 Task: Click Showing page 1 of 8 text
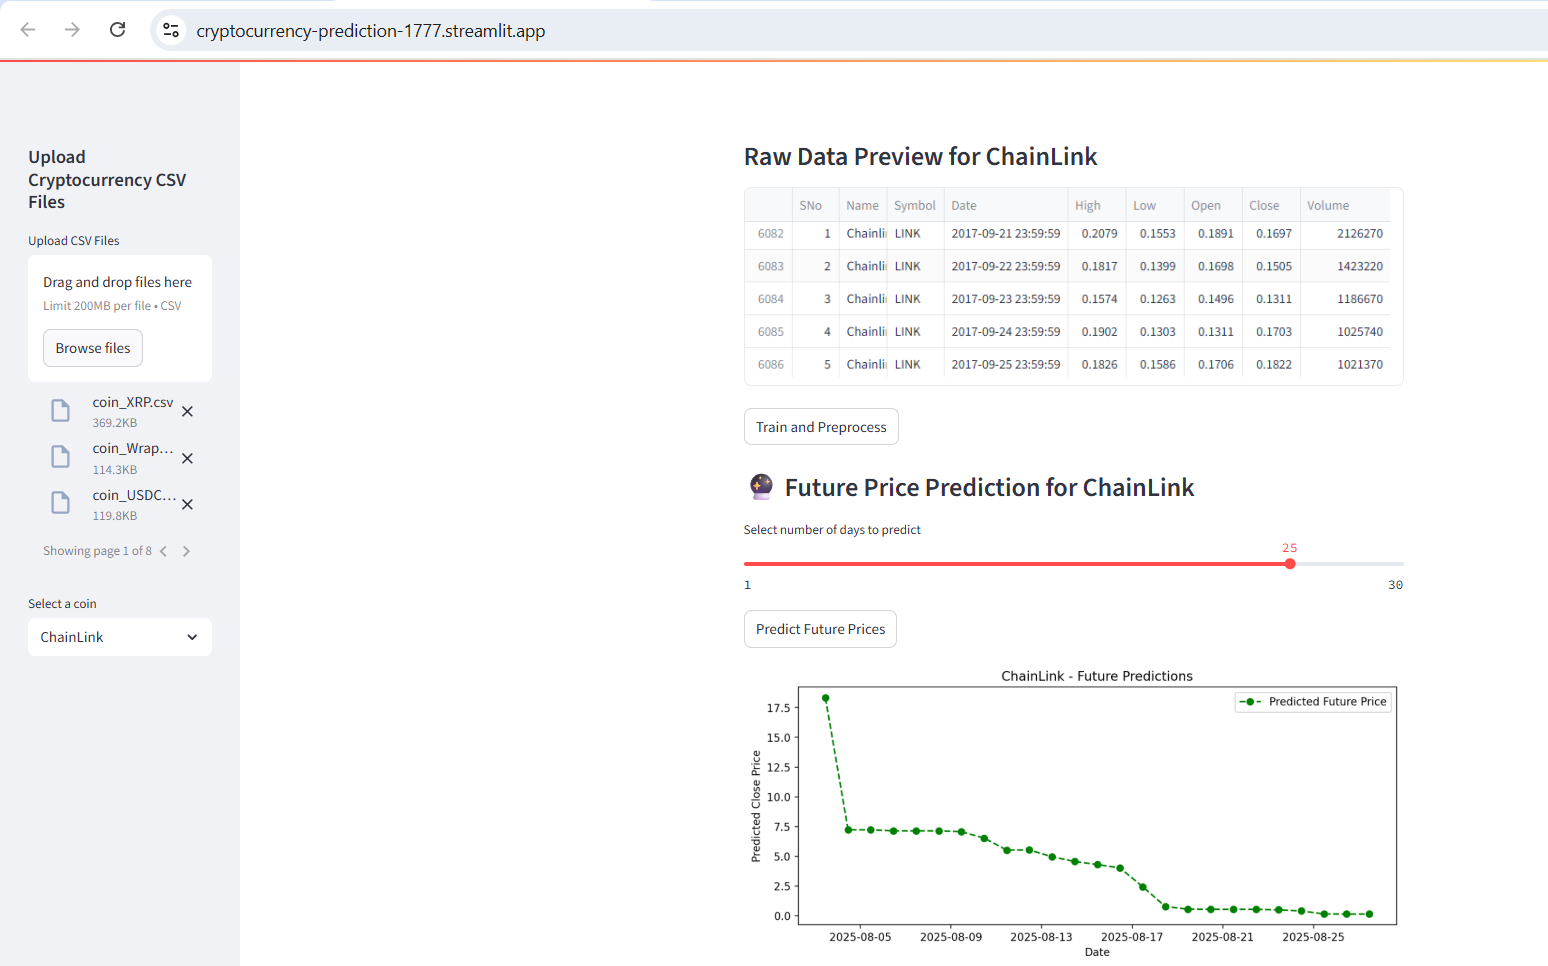(97, 551)
